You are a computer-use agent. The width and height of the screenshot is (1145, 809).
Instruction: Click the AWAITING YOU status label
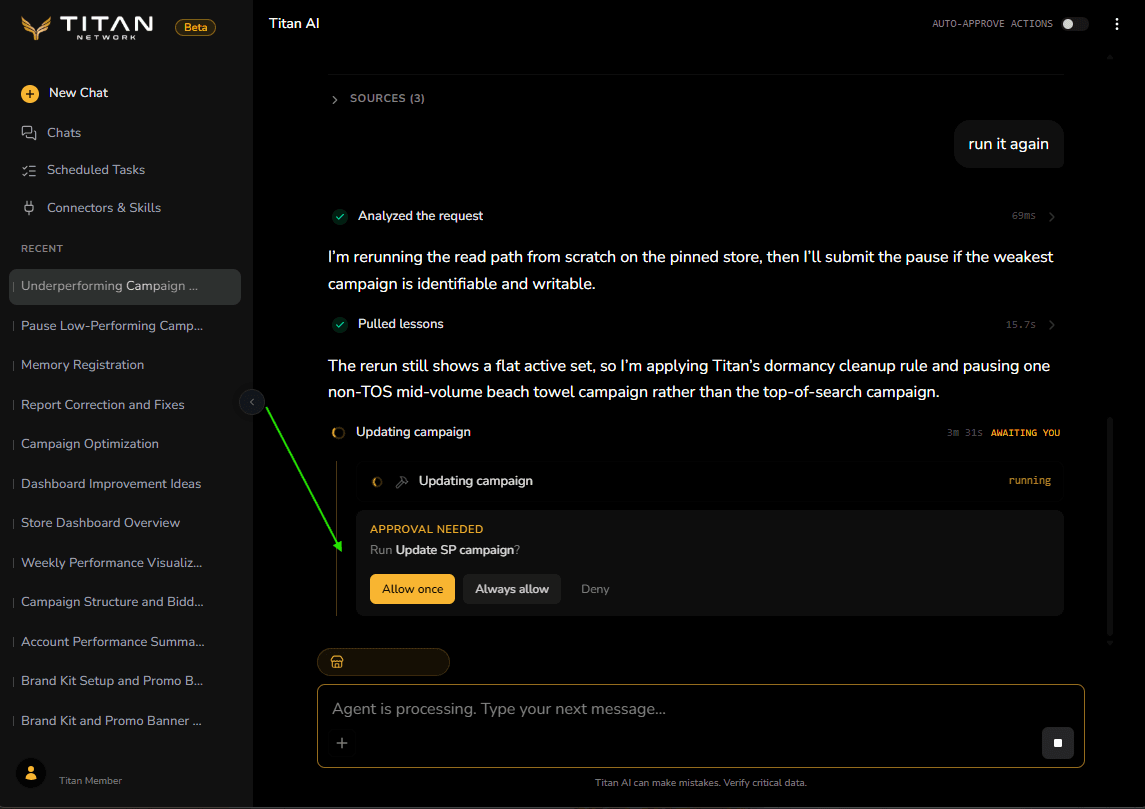(x=1025, y=434)
